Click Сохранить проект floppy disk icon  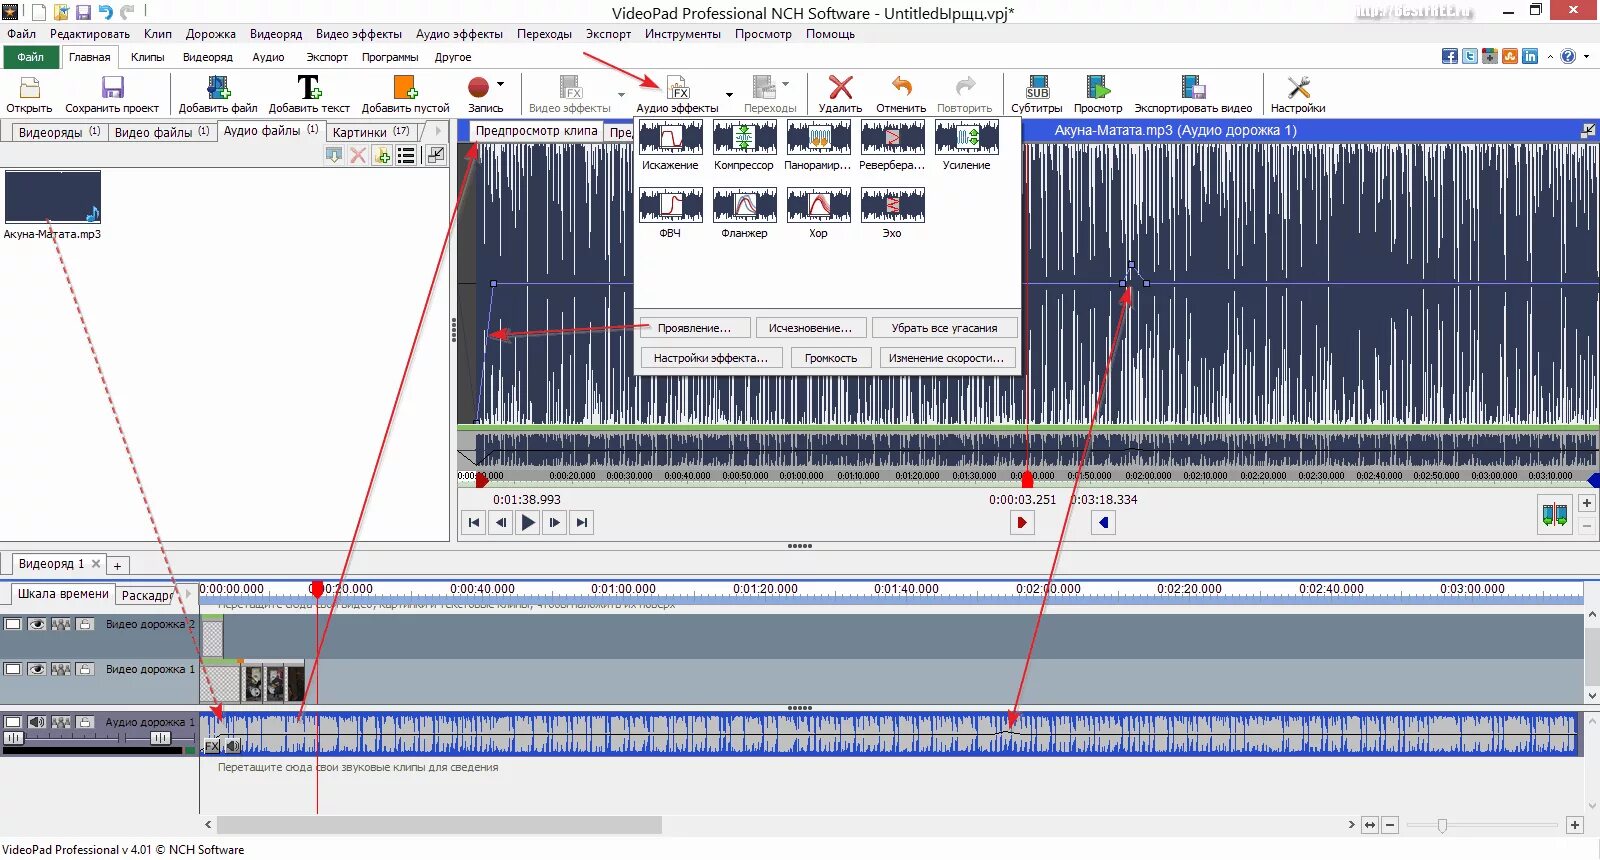coord(112,88)
